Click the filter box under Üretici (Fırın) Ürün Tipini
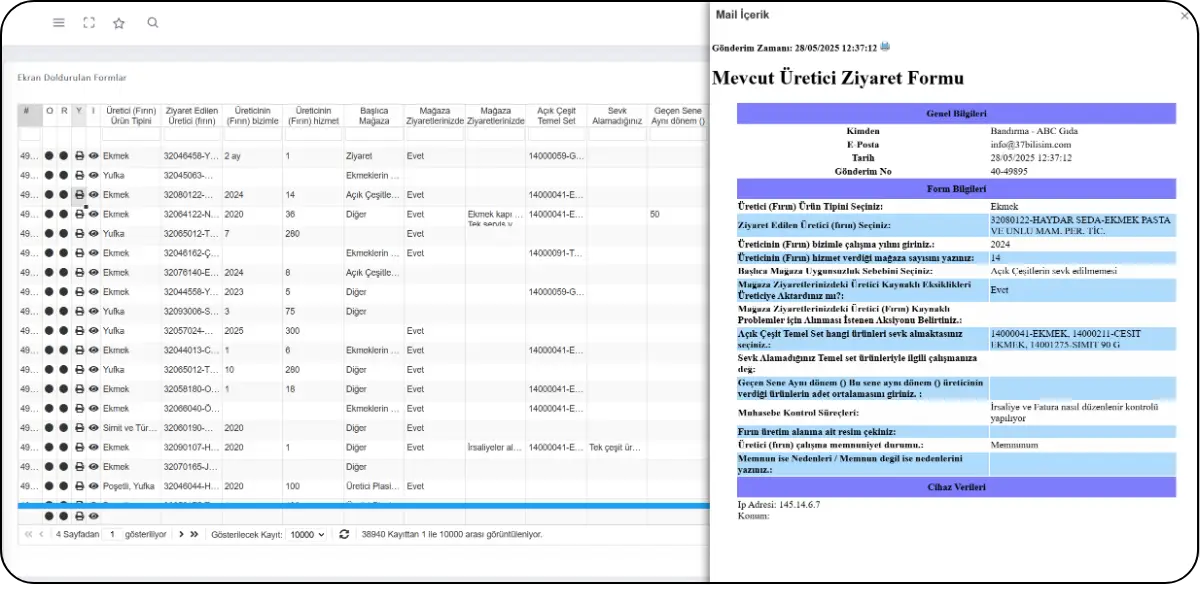Viewport: 1200px width, 600px height. pyautogui.click(x=131, y=134)
